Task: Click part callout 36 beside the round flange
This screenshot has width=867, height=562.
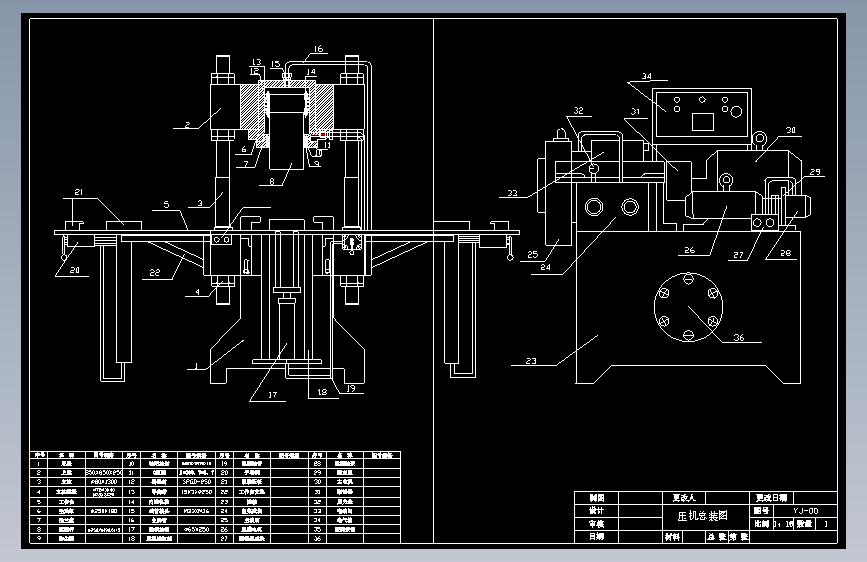Action: 739,337
